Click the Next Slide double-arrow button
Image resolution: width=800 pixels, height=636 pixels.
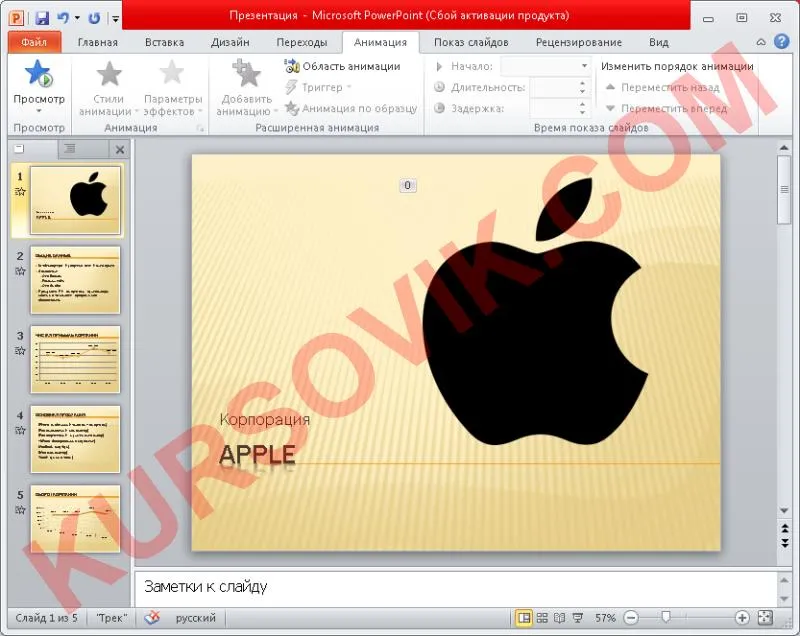point(785,542)
